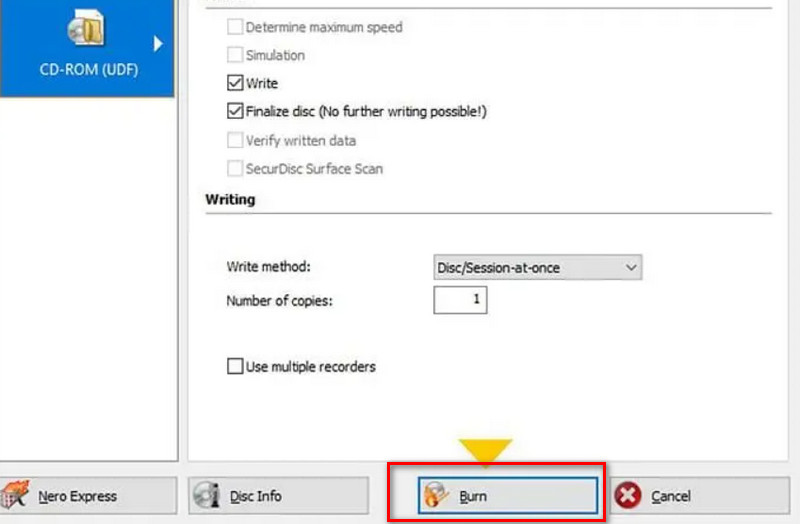Click the Nero Express logo icon
Viewport: 800px width, 524px height.
click(x=15, y=495)
